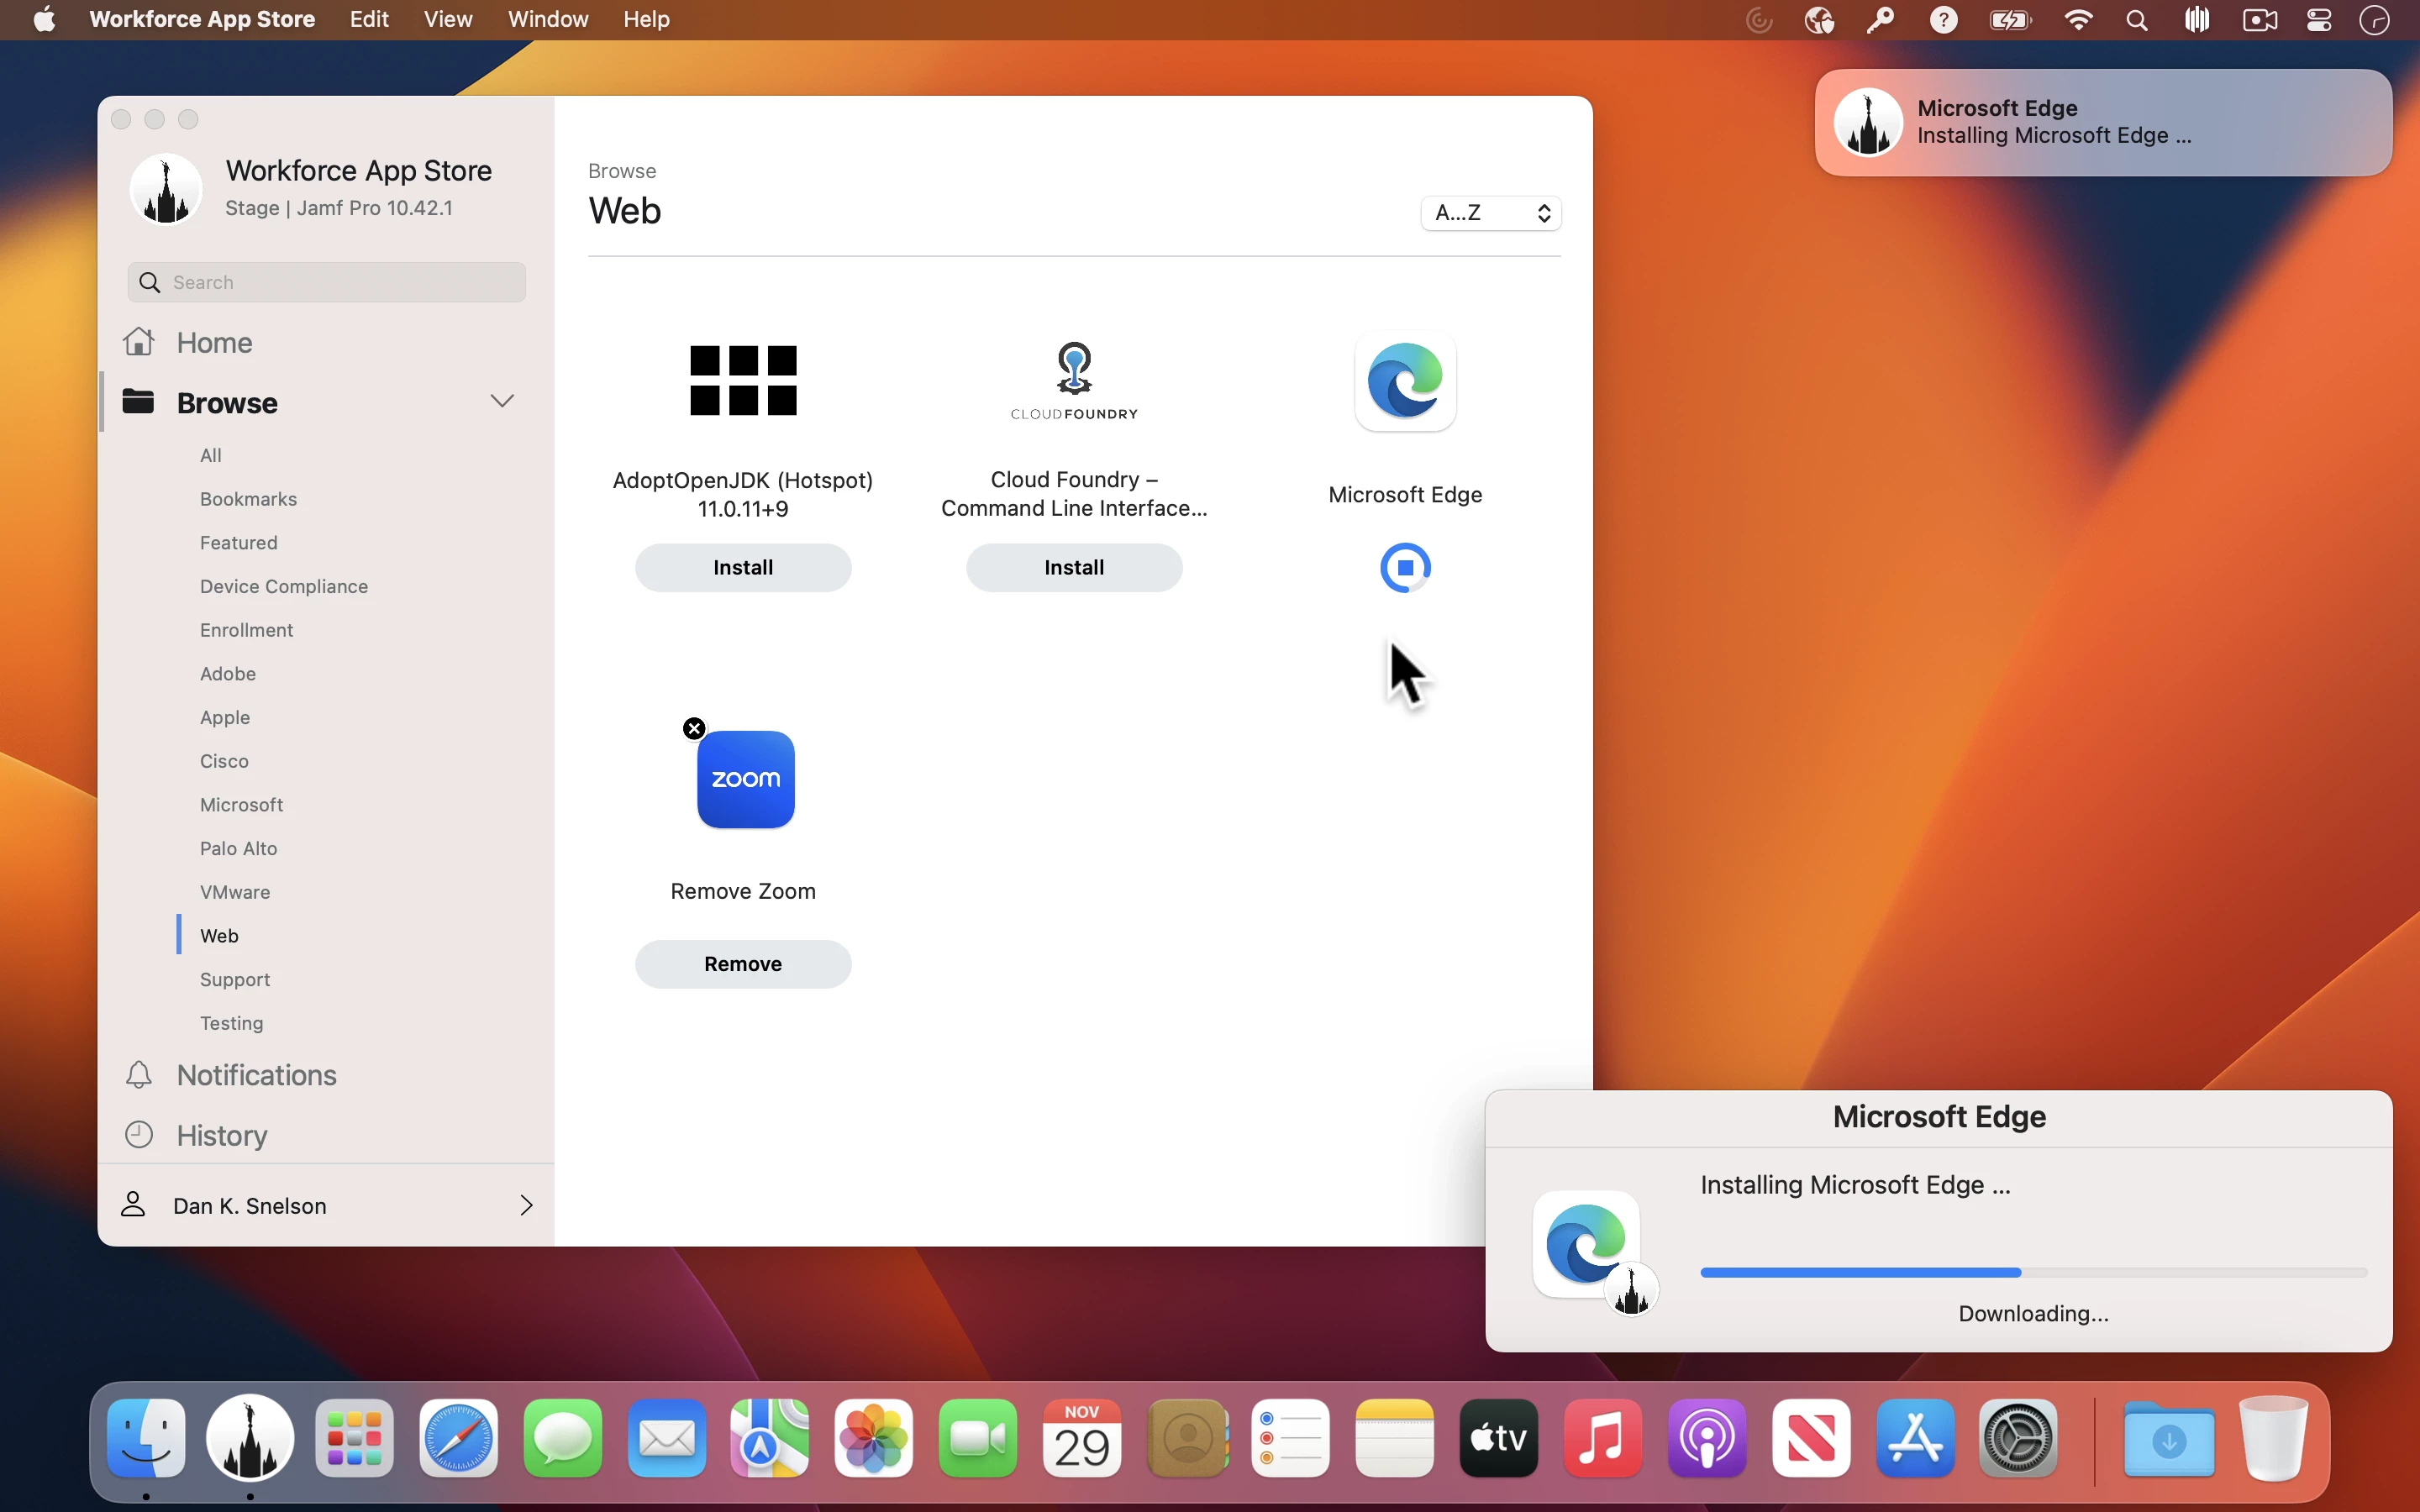Click the Microsoft Edge install notification banner
2420x1512 pixels.
(x=2103, y=122)
